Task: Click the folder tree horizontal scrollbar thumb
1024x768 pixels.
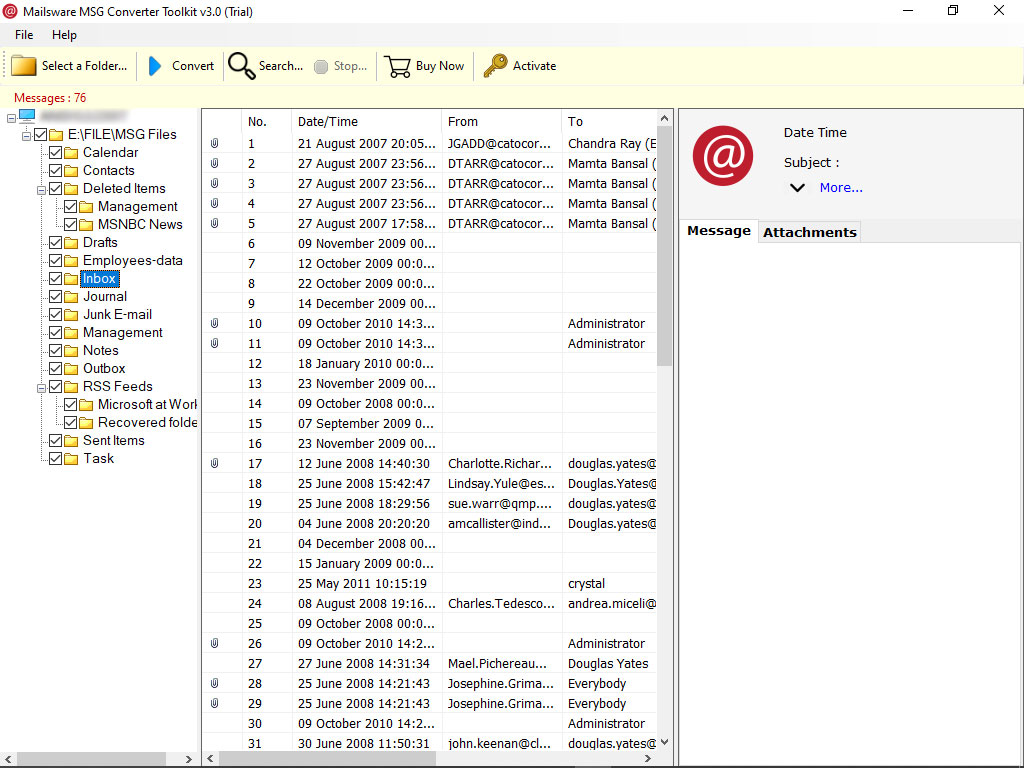Action: [x=91, y=759]
